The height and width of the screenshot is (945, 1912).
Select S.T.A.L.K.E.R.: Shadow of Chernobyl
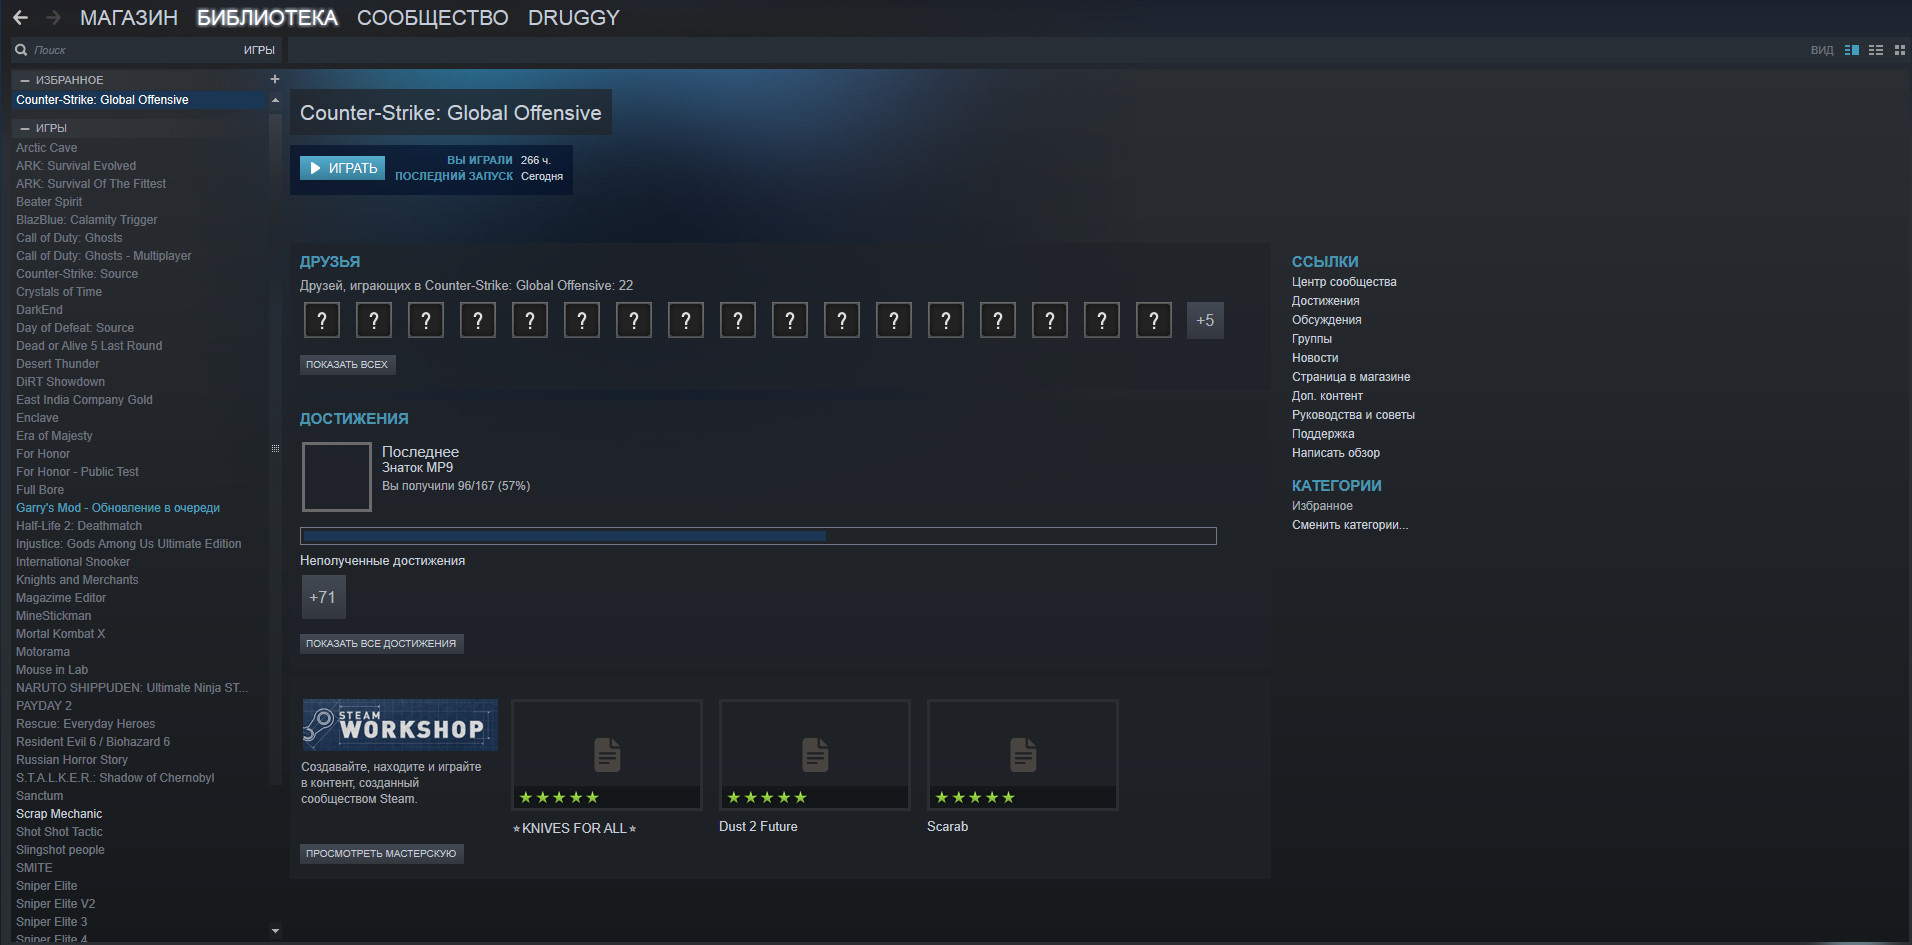(115, 778)
